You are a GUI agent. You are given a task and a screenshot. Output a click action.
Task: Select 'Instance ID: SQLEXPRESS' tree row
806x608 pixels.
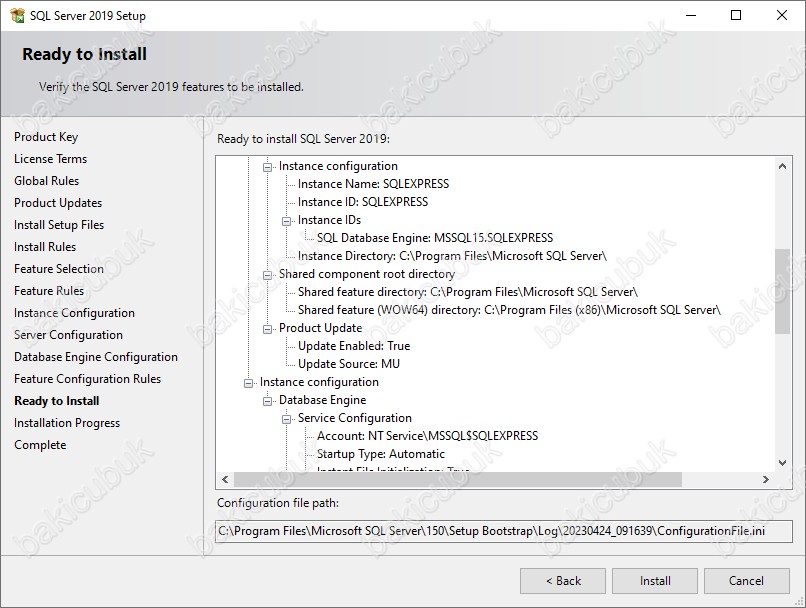(363, 202)
